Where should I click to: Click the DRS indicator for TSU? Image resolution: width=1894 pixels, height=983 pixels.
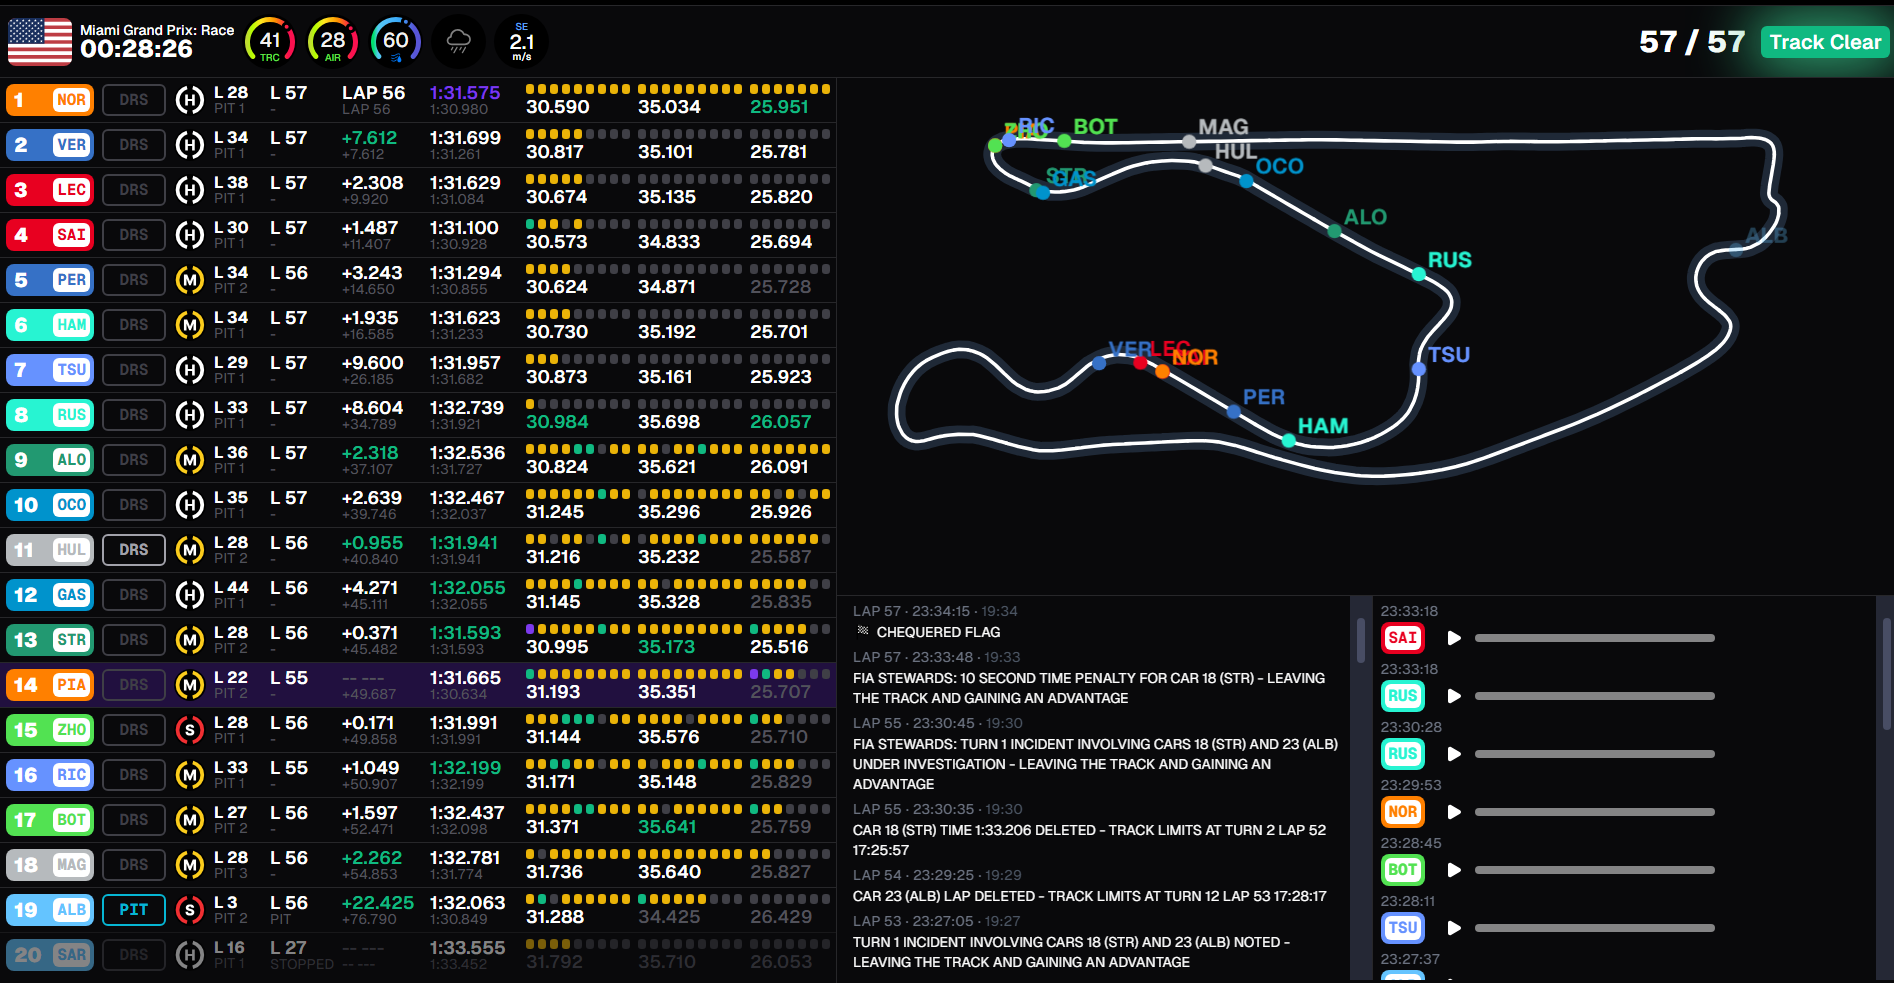click(x=134, y=370)
